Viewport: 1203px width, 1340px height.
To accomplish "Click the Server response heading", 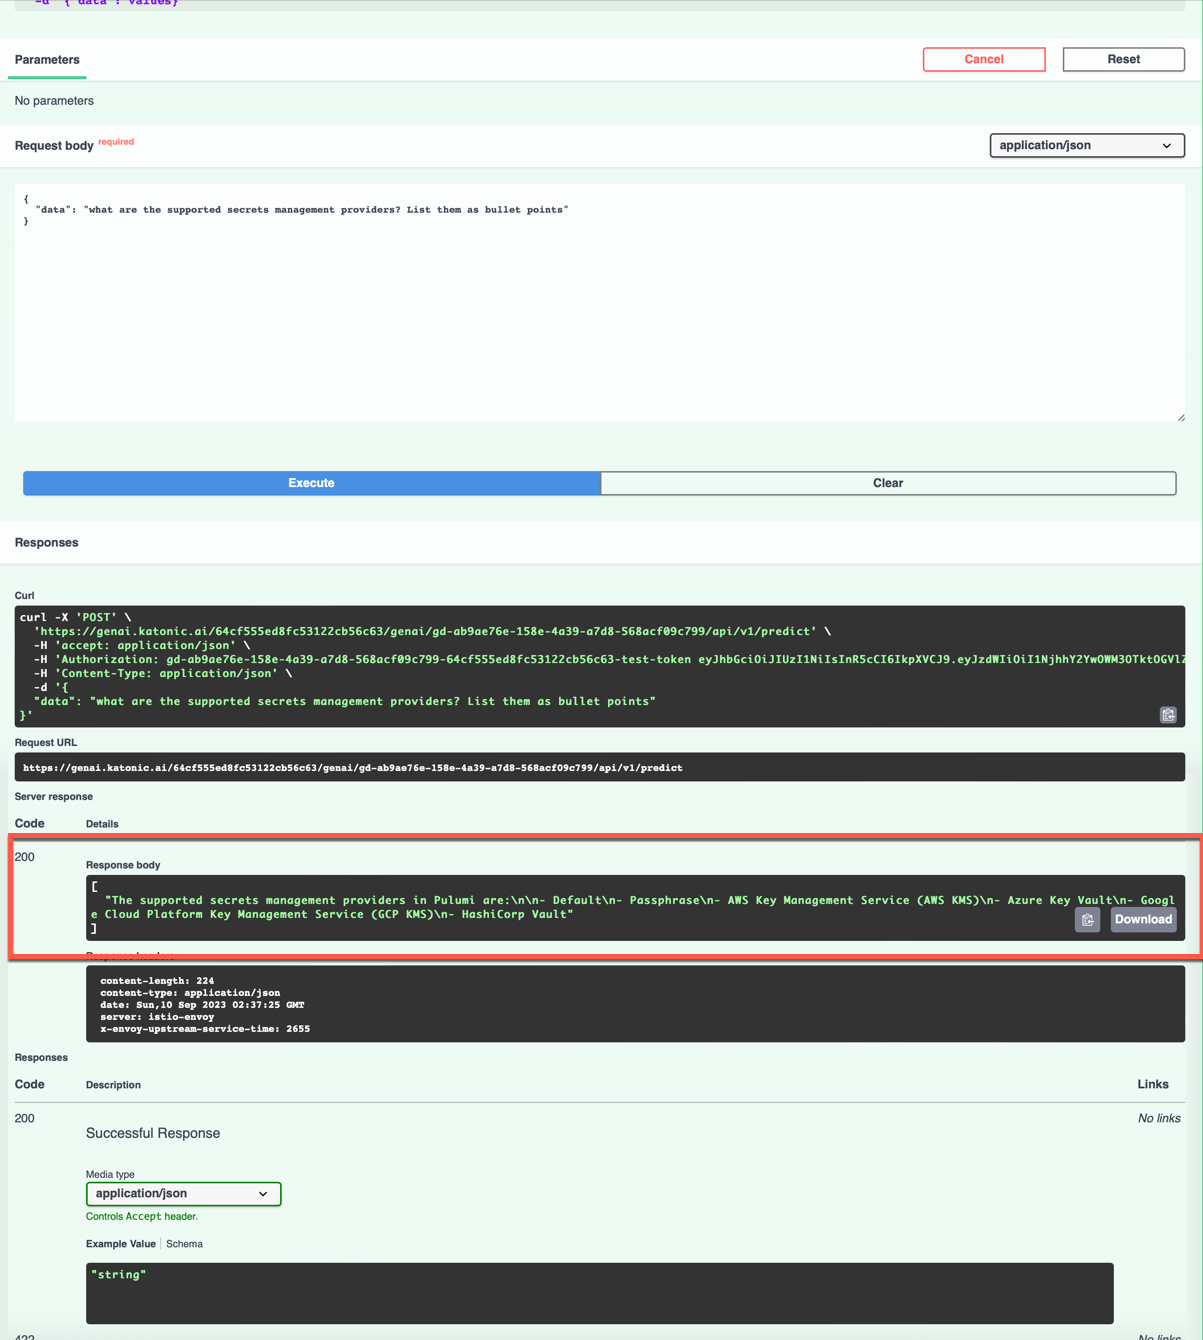I will coord(54,797).
